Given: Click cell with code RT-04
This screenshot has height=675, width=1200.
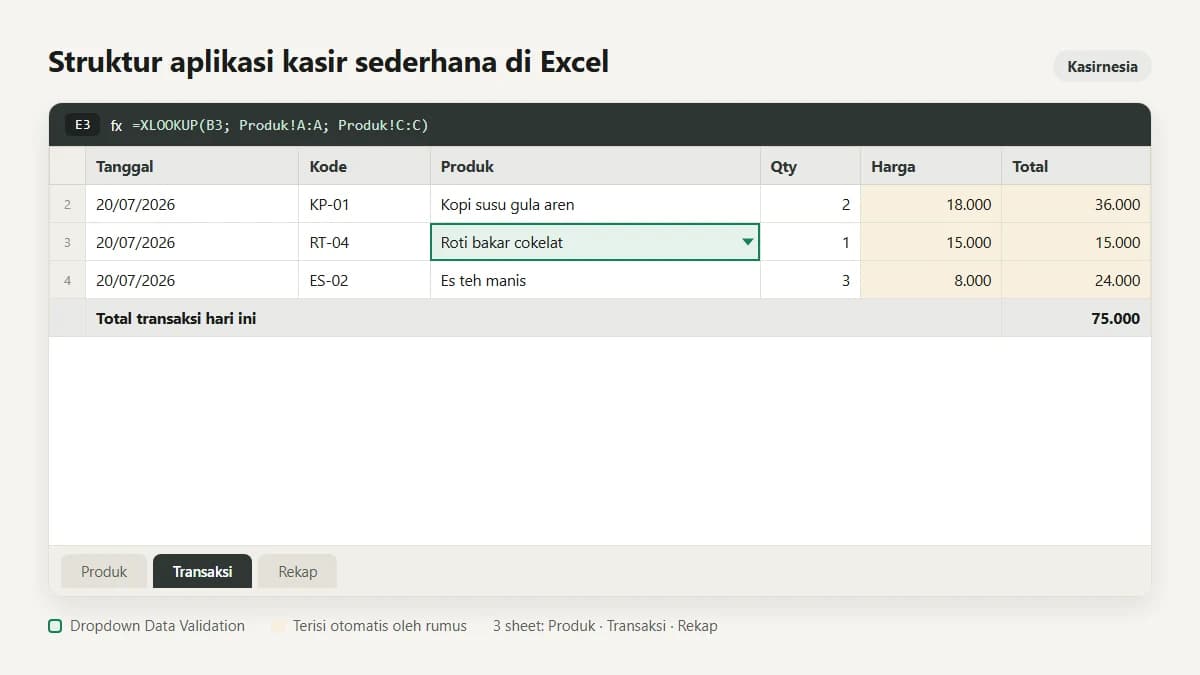Looking at the screenshot, I should (365, 242).
